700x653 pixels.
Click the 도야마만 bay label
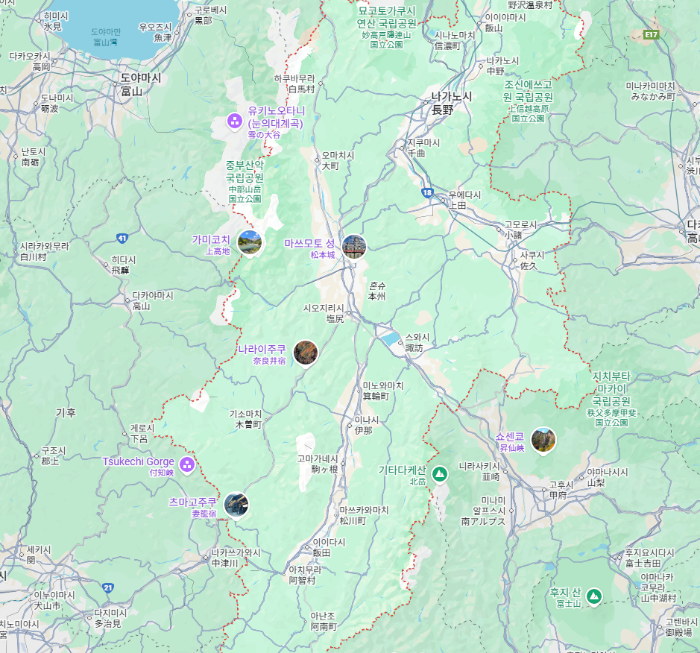[x=106, y=37]
